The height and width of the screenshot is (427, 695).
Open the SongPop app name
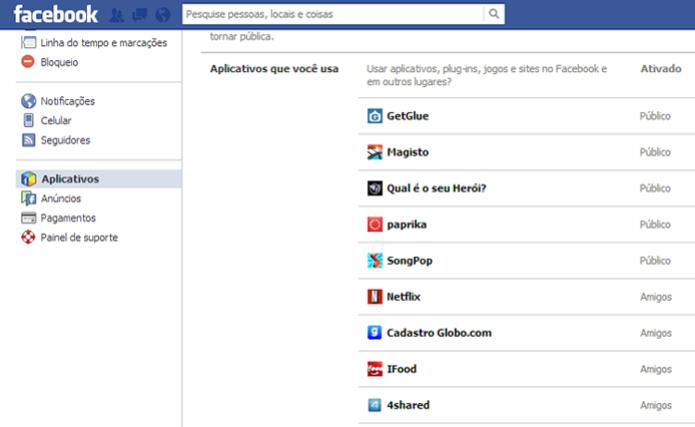click(x=410, y=261)
